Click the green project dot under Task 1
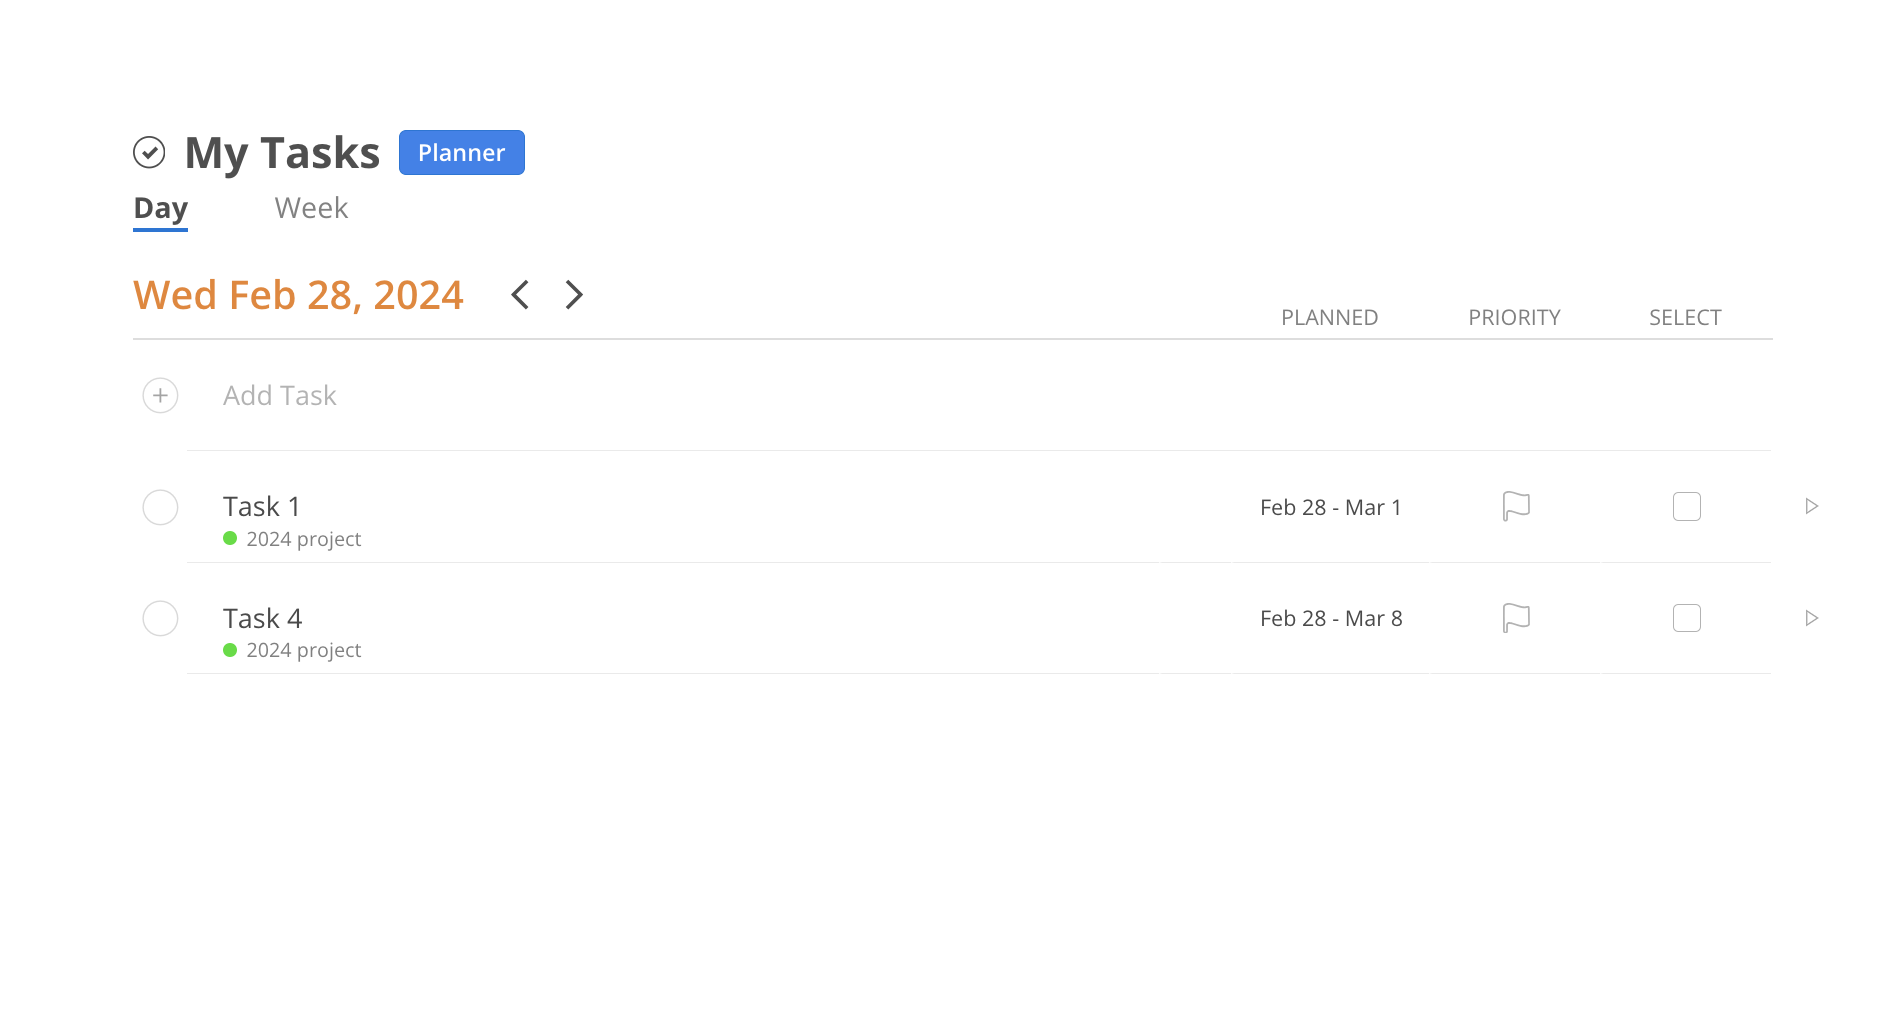The image size is (1902, 1024). point(231,538)
